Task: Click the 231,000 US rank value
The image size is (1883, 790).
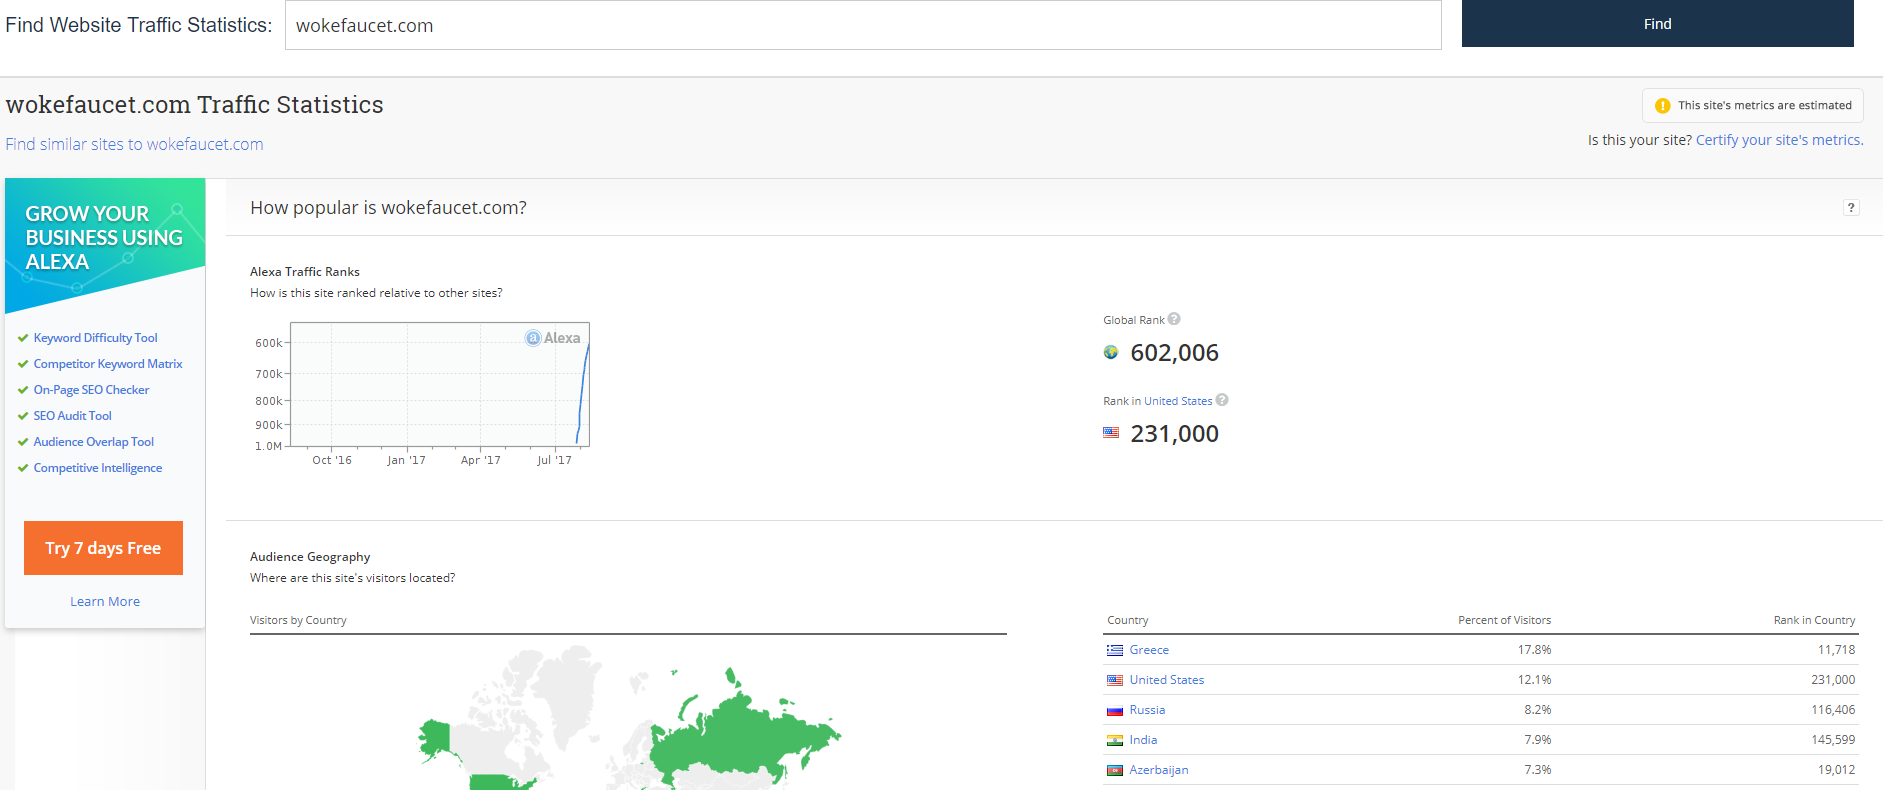Action: pos(1174,434)
